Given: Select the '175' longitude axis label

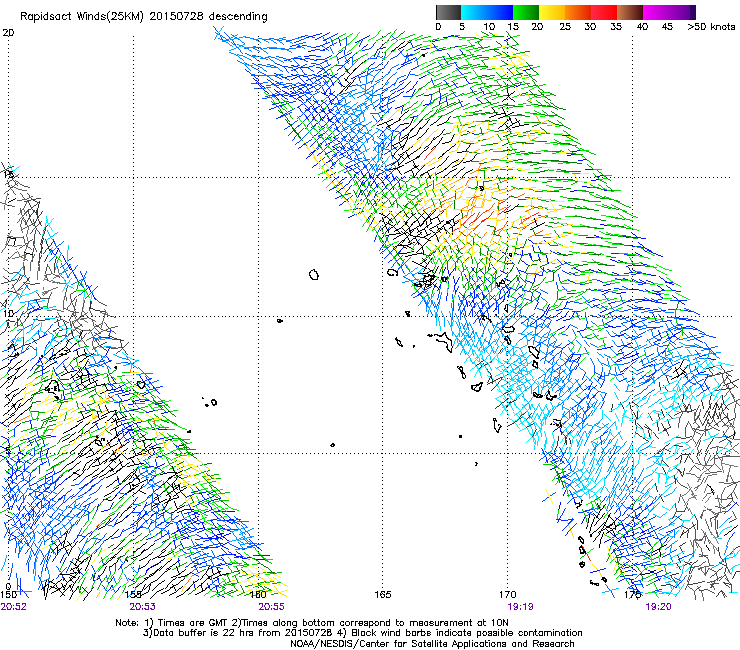Looking at the screenshot, I should point(632,594).
